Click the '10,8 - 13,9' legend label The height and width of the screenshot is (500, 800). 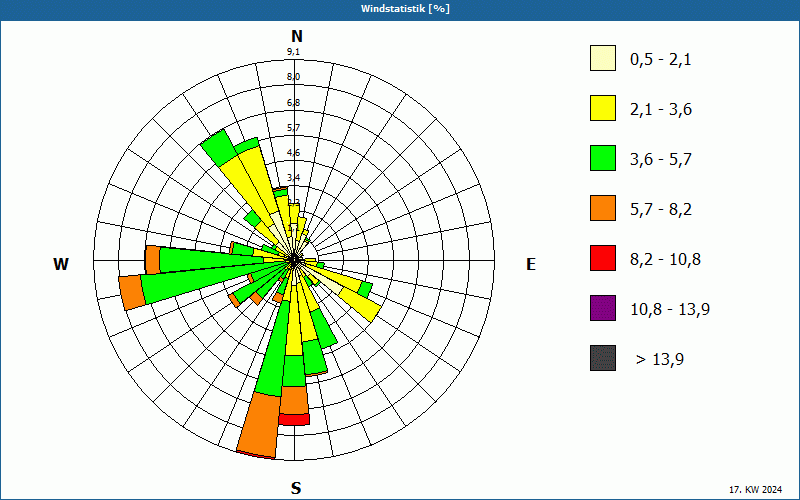[670, 310]
